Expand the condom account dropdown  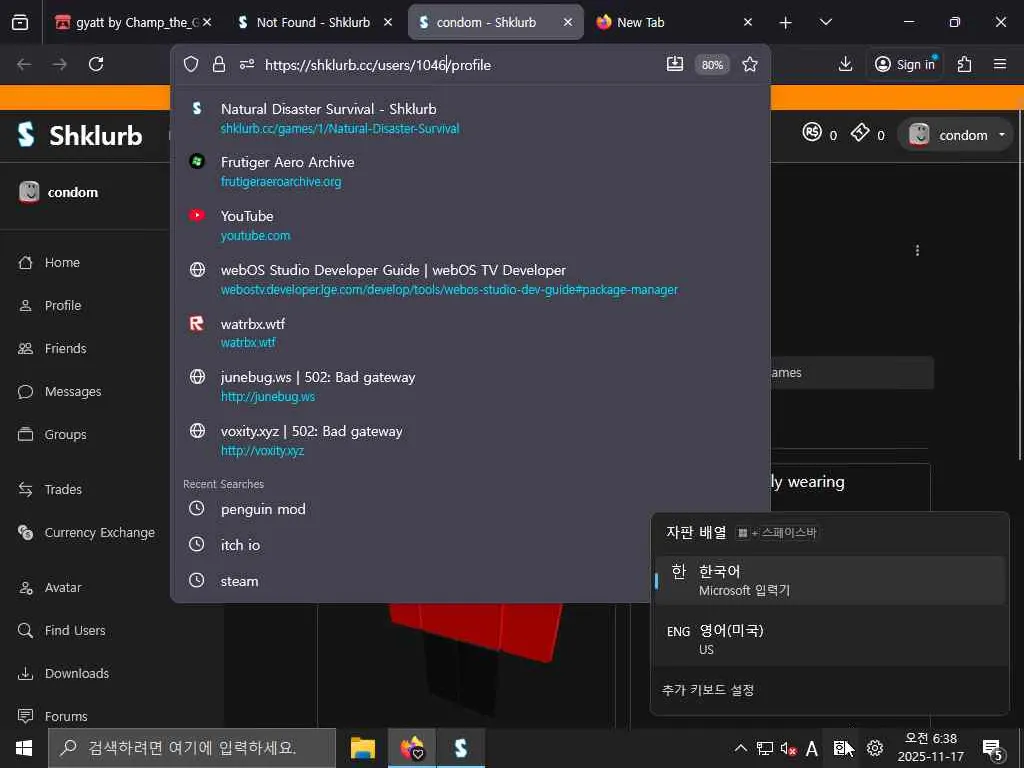click(x=956, y=135)
